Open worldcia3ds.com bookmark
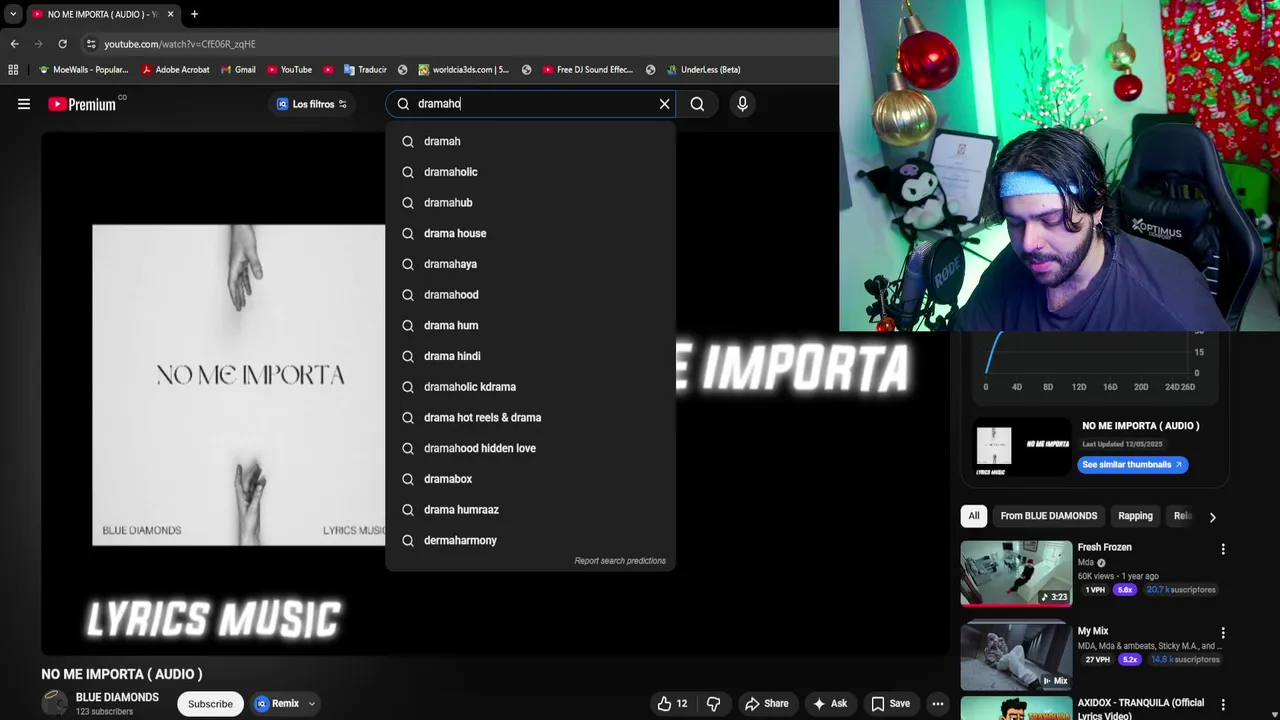 [x=464, y=70]
